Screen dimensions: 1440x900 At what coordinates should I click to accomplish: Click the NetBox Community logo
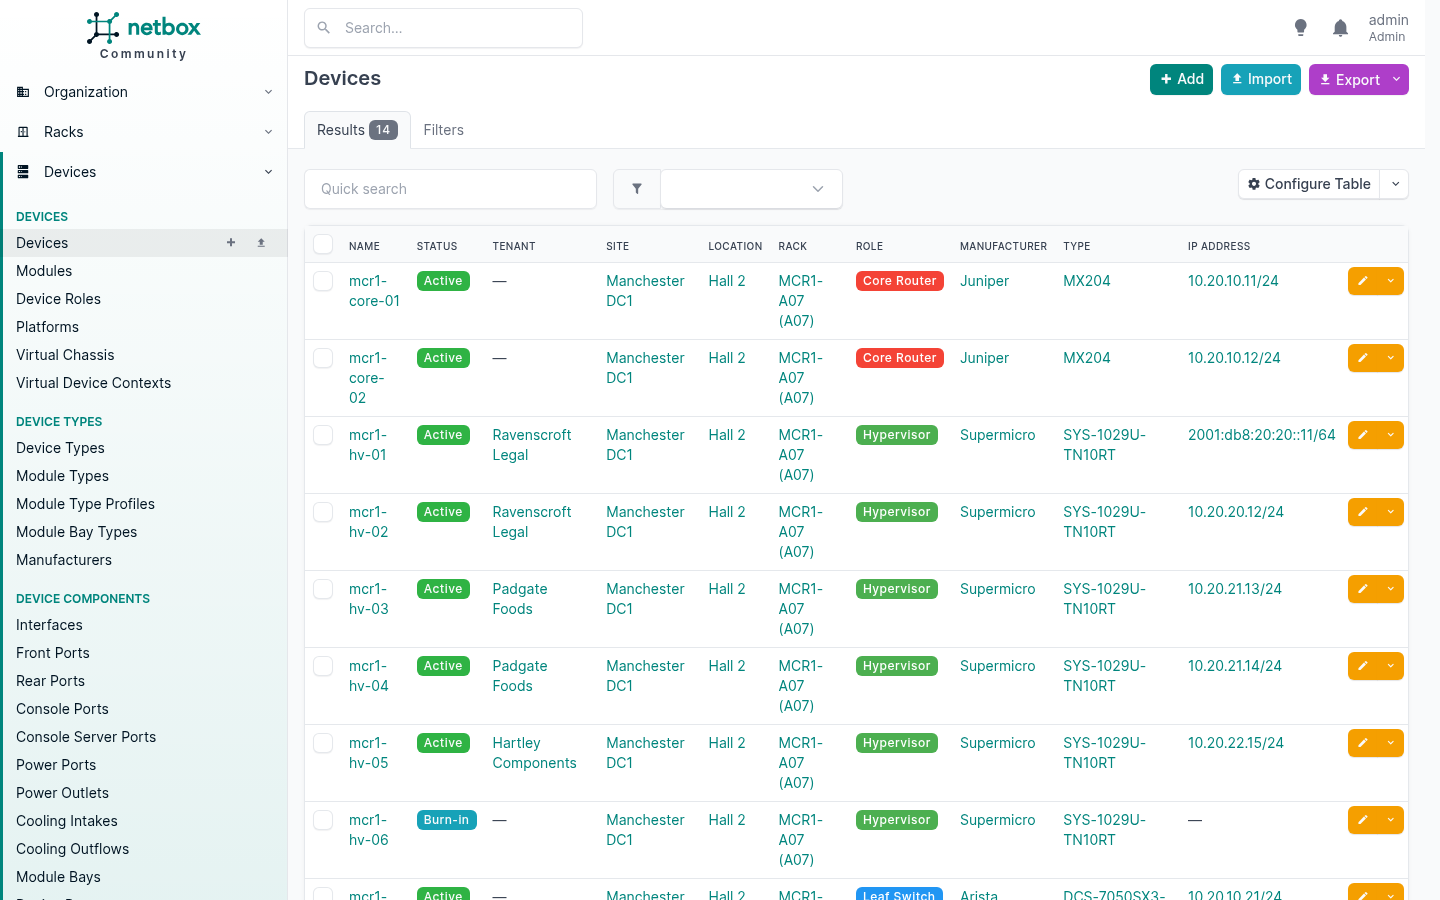[143, 36]
